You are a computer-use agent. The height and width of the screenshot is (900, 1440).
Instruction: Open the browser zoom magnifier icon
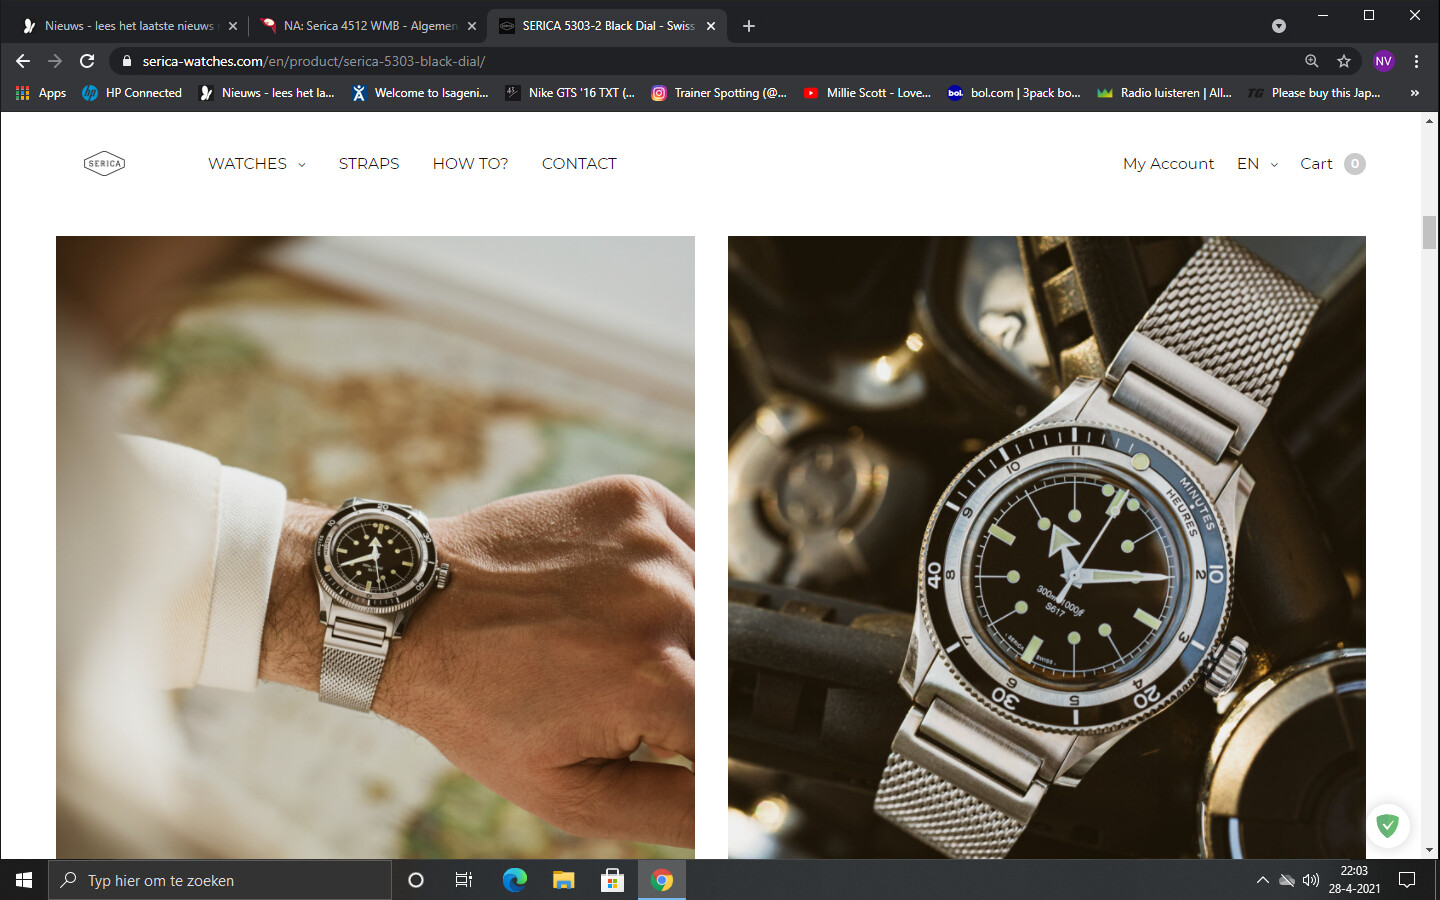click(x=1311, y=61)
